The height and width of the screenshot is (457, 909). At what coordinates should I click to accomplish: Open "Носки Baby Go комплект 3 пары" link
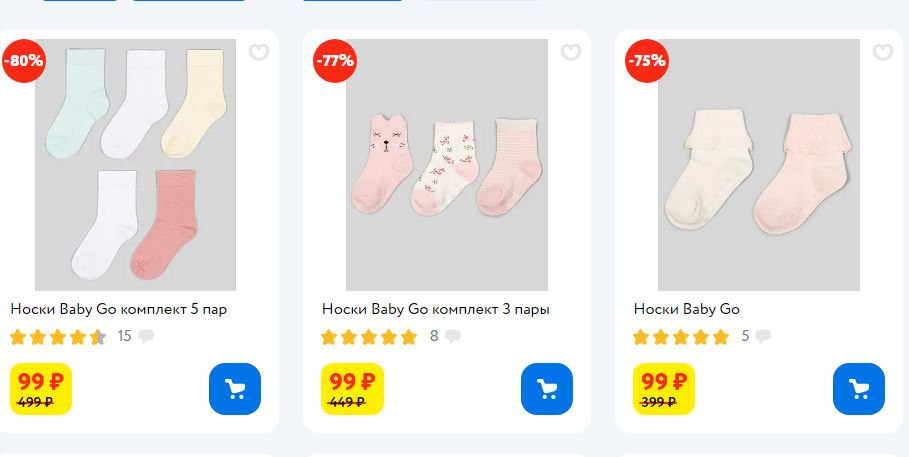pos(436,309)
